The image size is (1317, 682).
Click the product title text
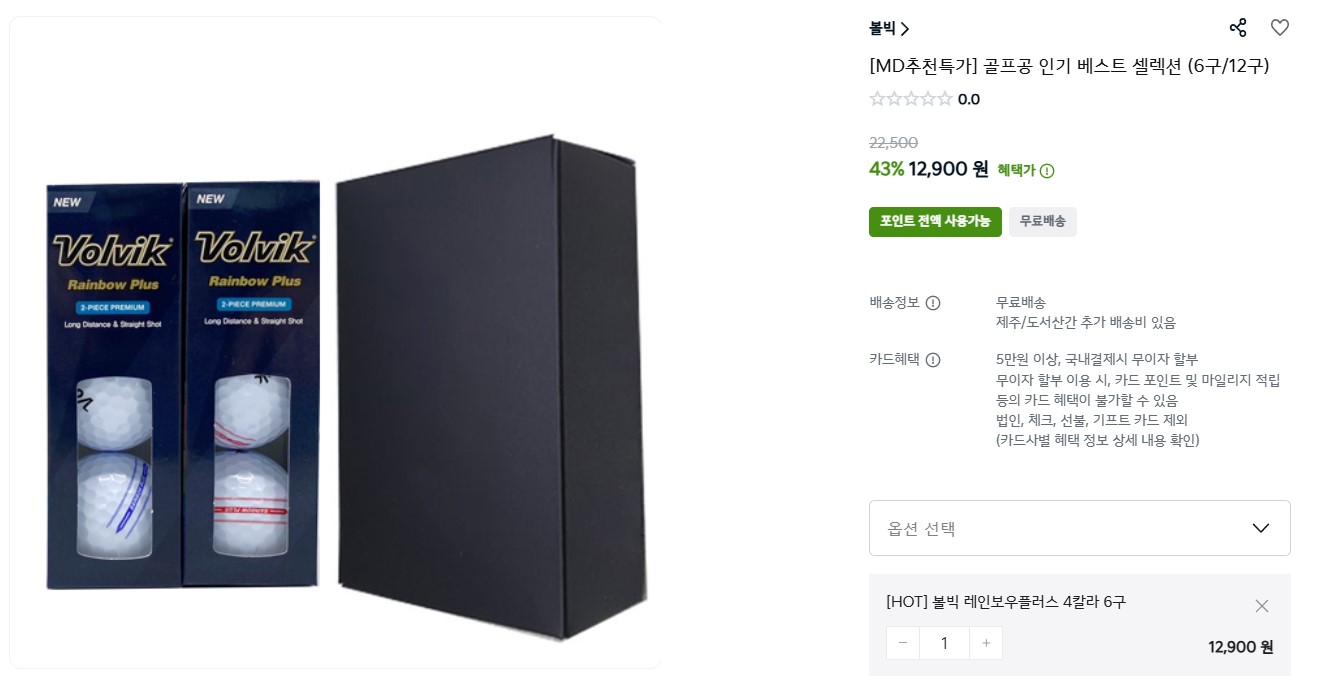coord(1069,66)
